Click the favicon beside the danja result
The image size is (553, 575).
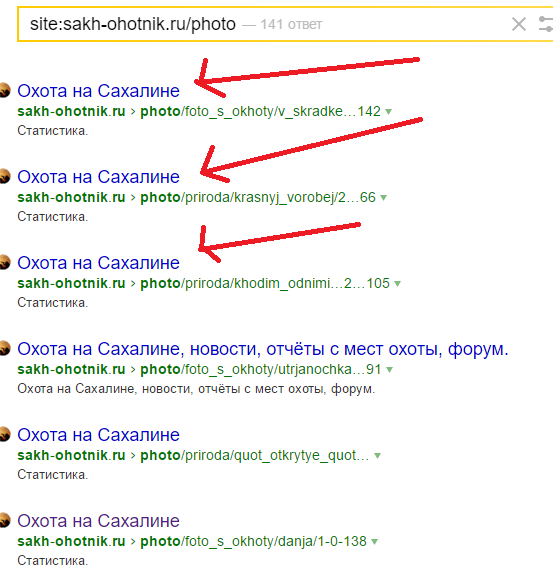(x=5, y=520)
